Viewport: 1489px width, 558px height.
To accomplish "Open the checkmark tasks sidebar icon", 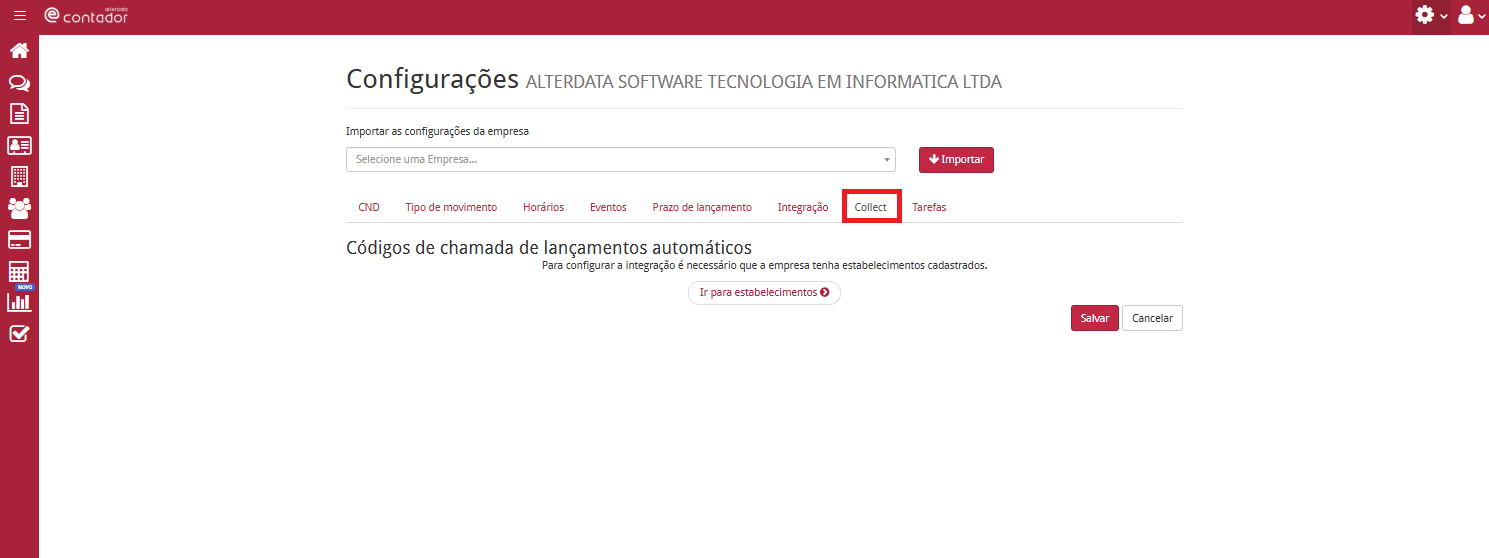I will tap(19, 334).
